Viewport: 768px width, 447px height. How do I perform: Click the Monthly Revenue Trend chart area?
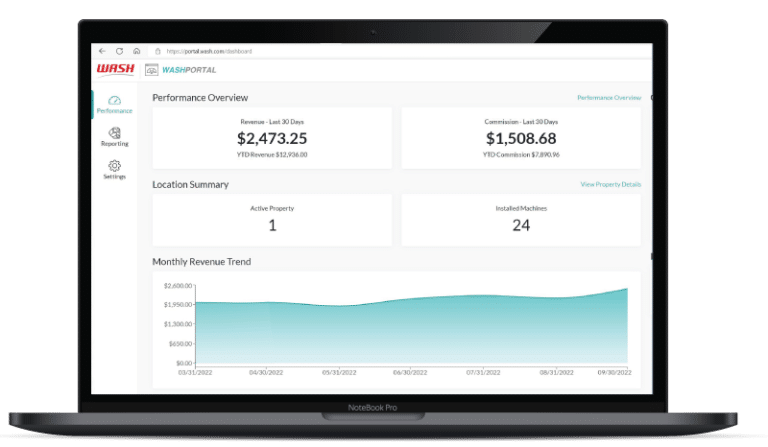(410, 330)
